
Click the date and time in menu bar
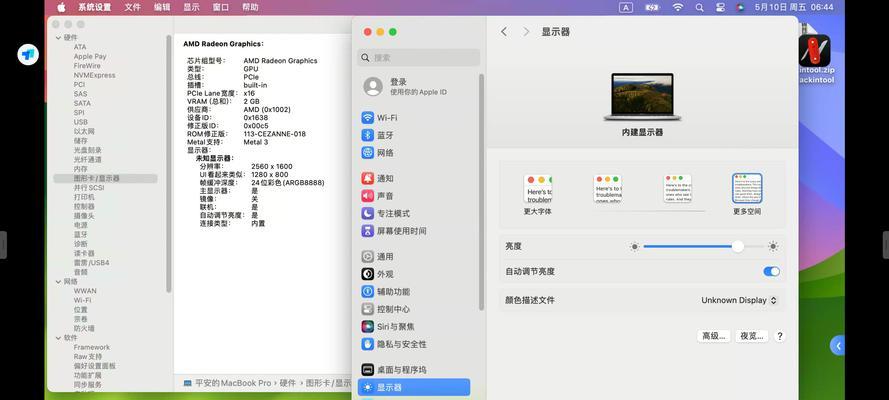[x=794, y=7]
